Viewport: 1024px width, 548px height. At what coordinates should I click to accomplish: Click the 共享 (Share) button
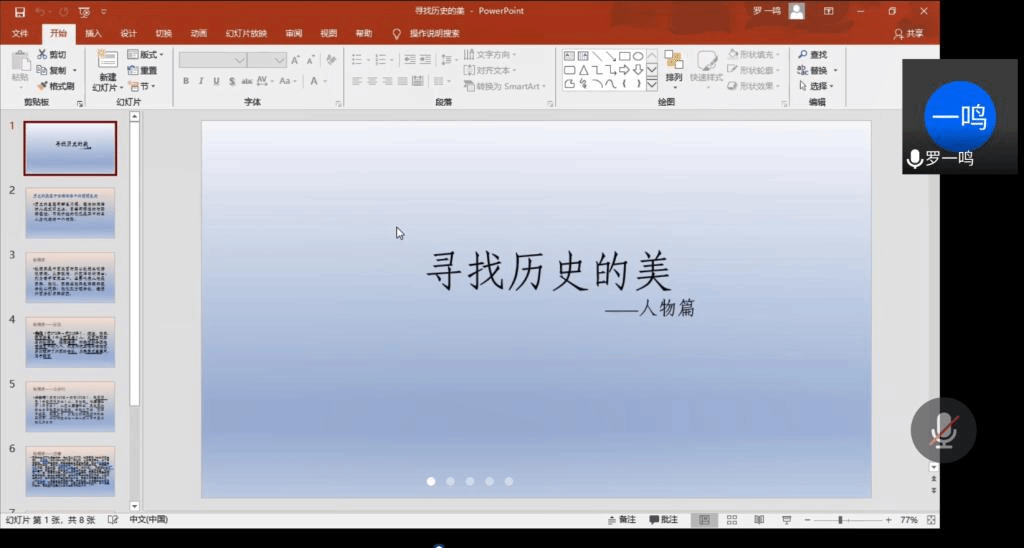[908, 33]
